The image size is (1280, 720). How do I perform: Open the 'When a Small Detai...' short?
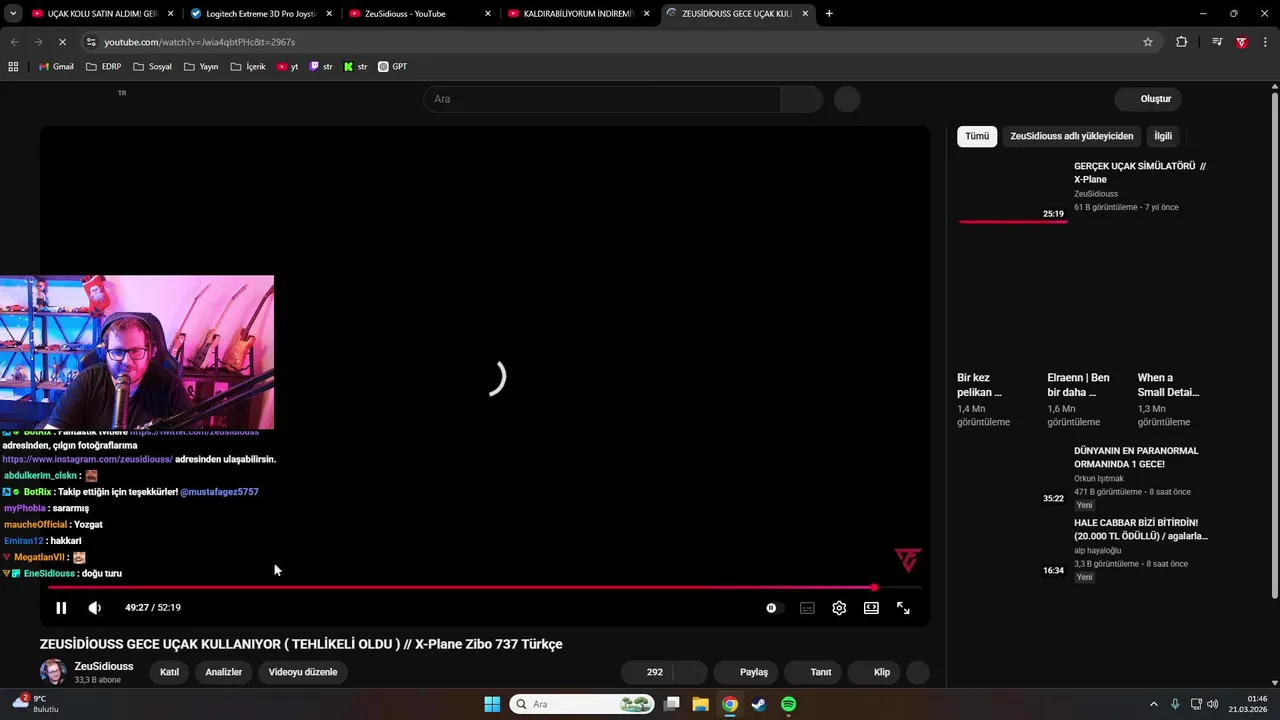(x=1168, y=385)
